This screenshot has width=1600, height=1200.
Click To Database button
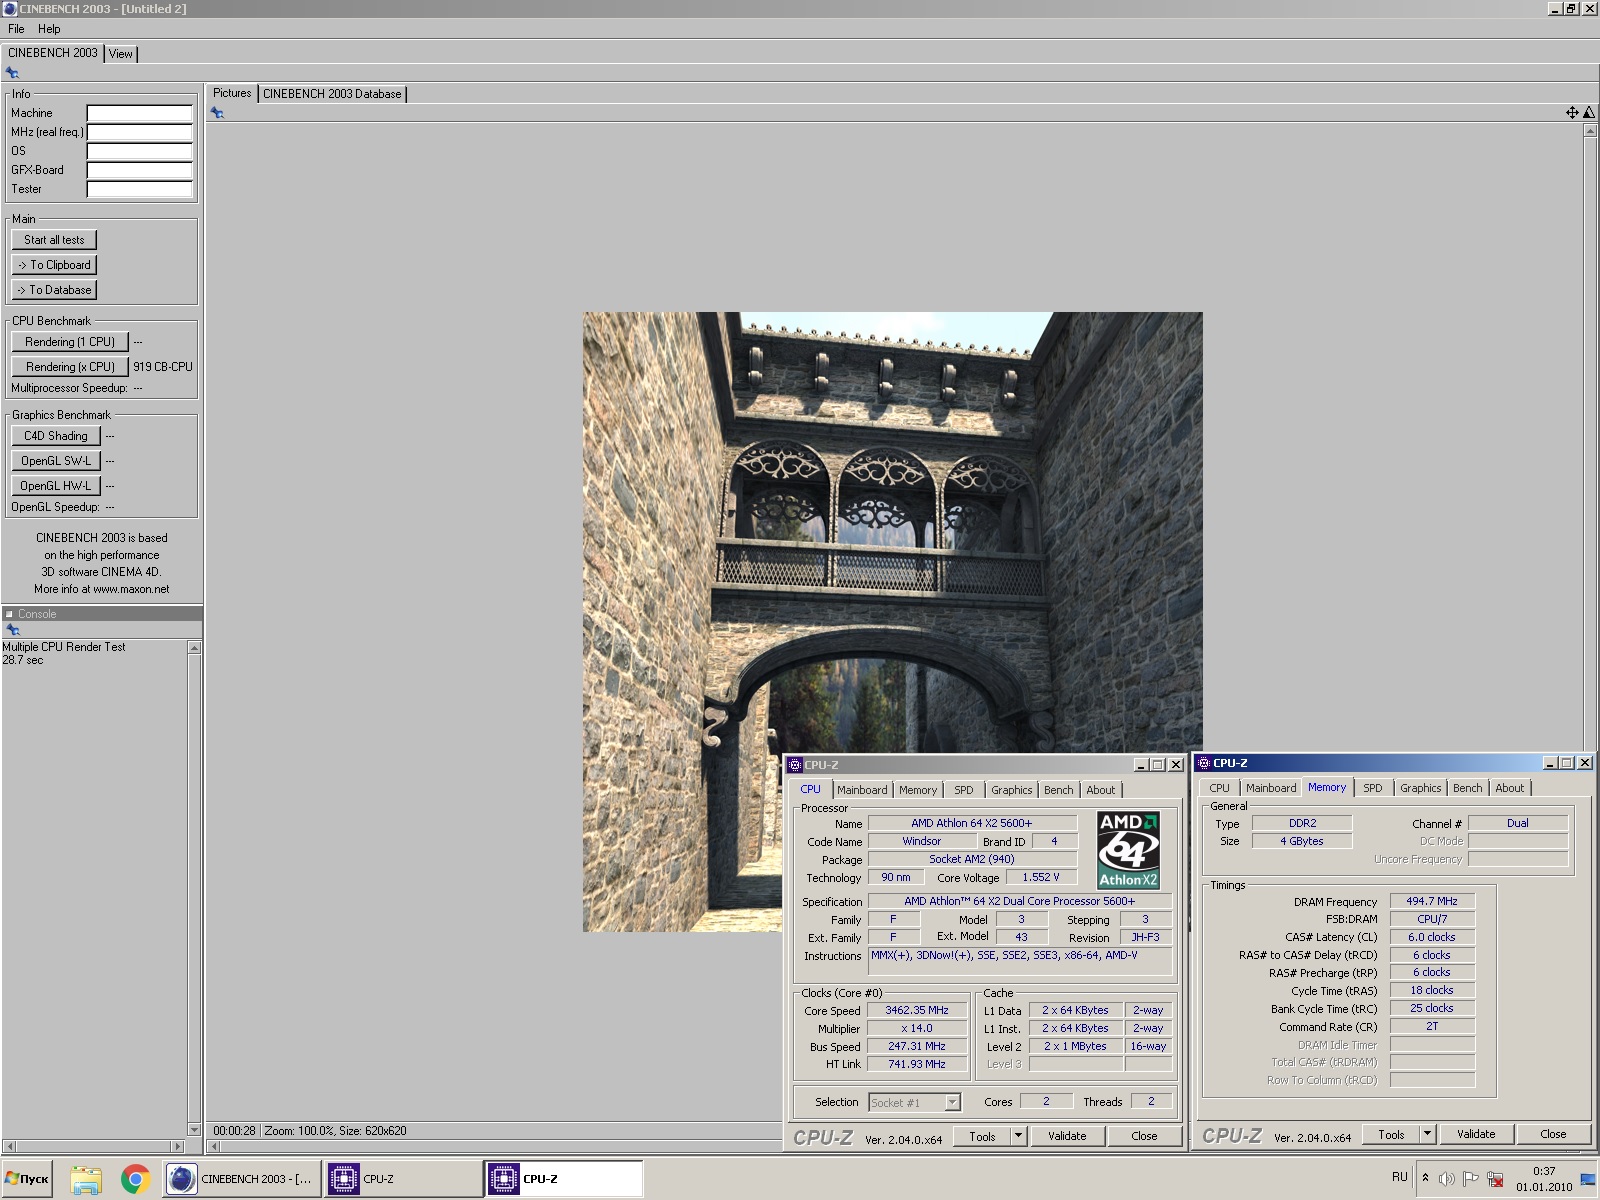point(54,290)
